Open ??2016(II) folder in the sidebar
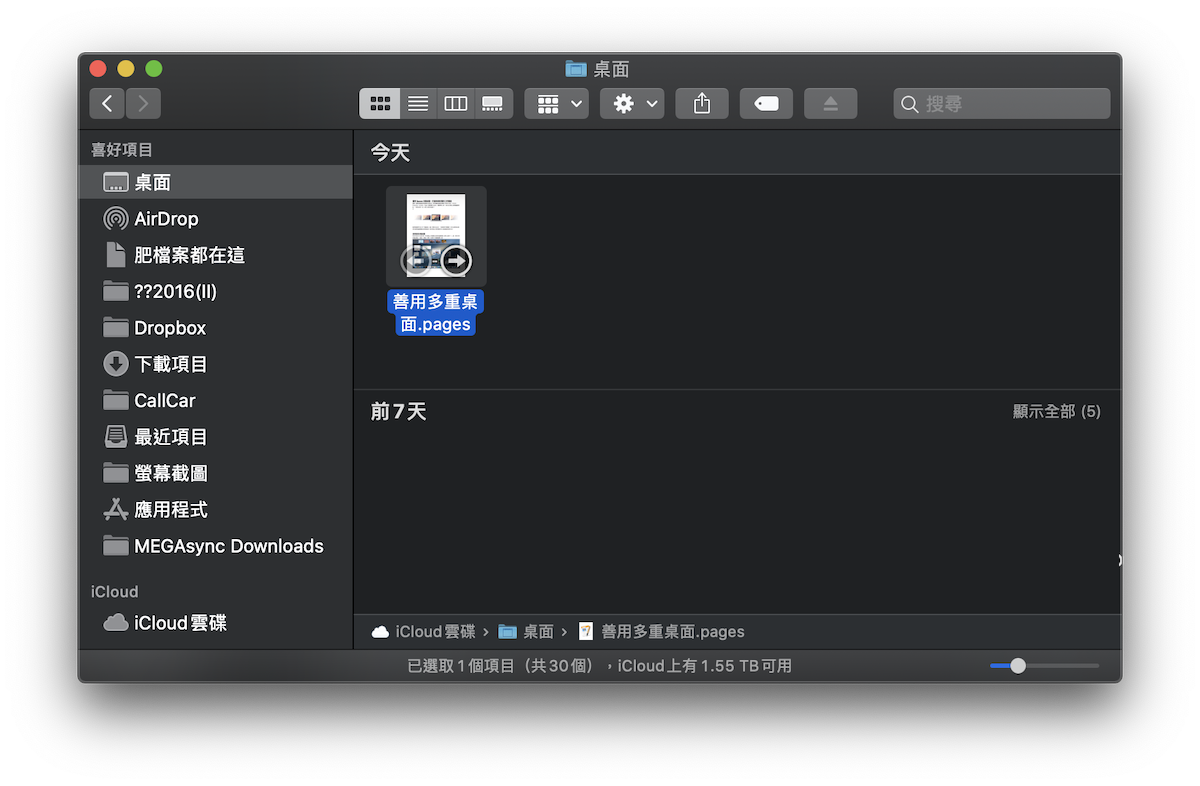This screenshot has width=1200, height=786. pyautogui.click(x=215, y=291)
